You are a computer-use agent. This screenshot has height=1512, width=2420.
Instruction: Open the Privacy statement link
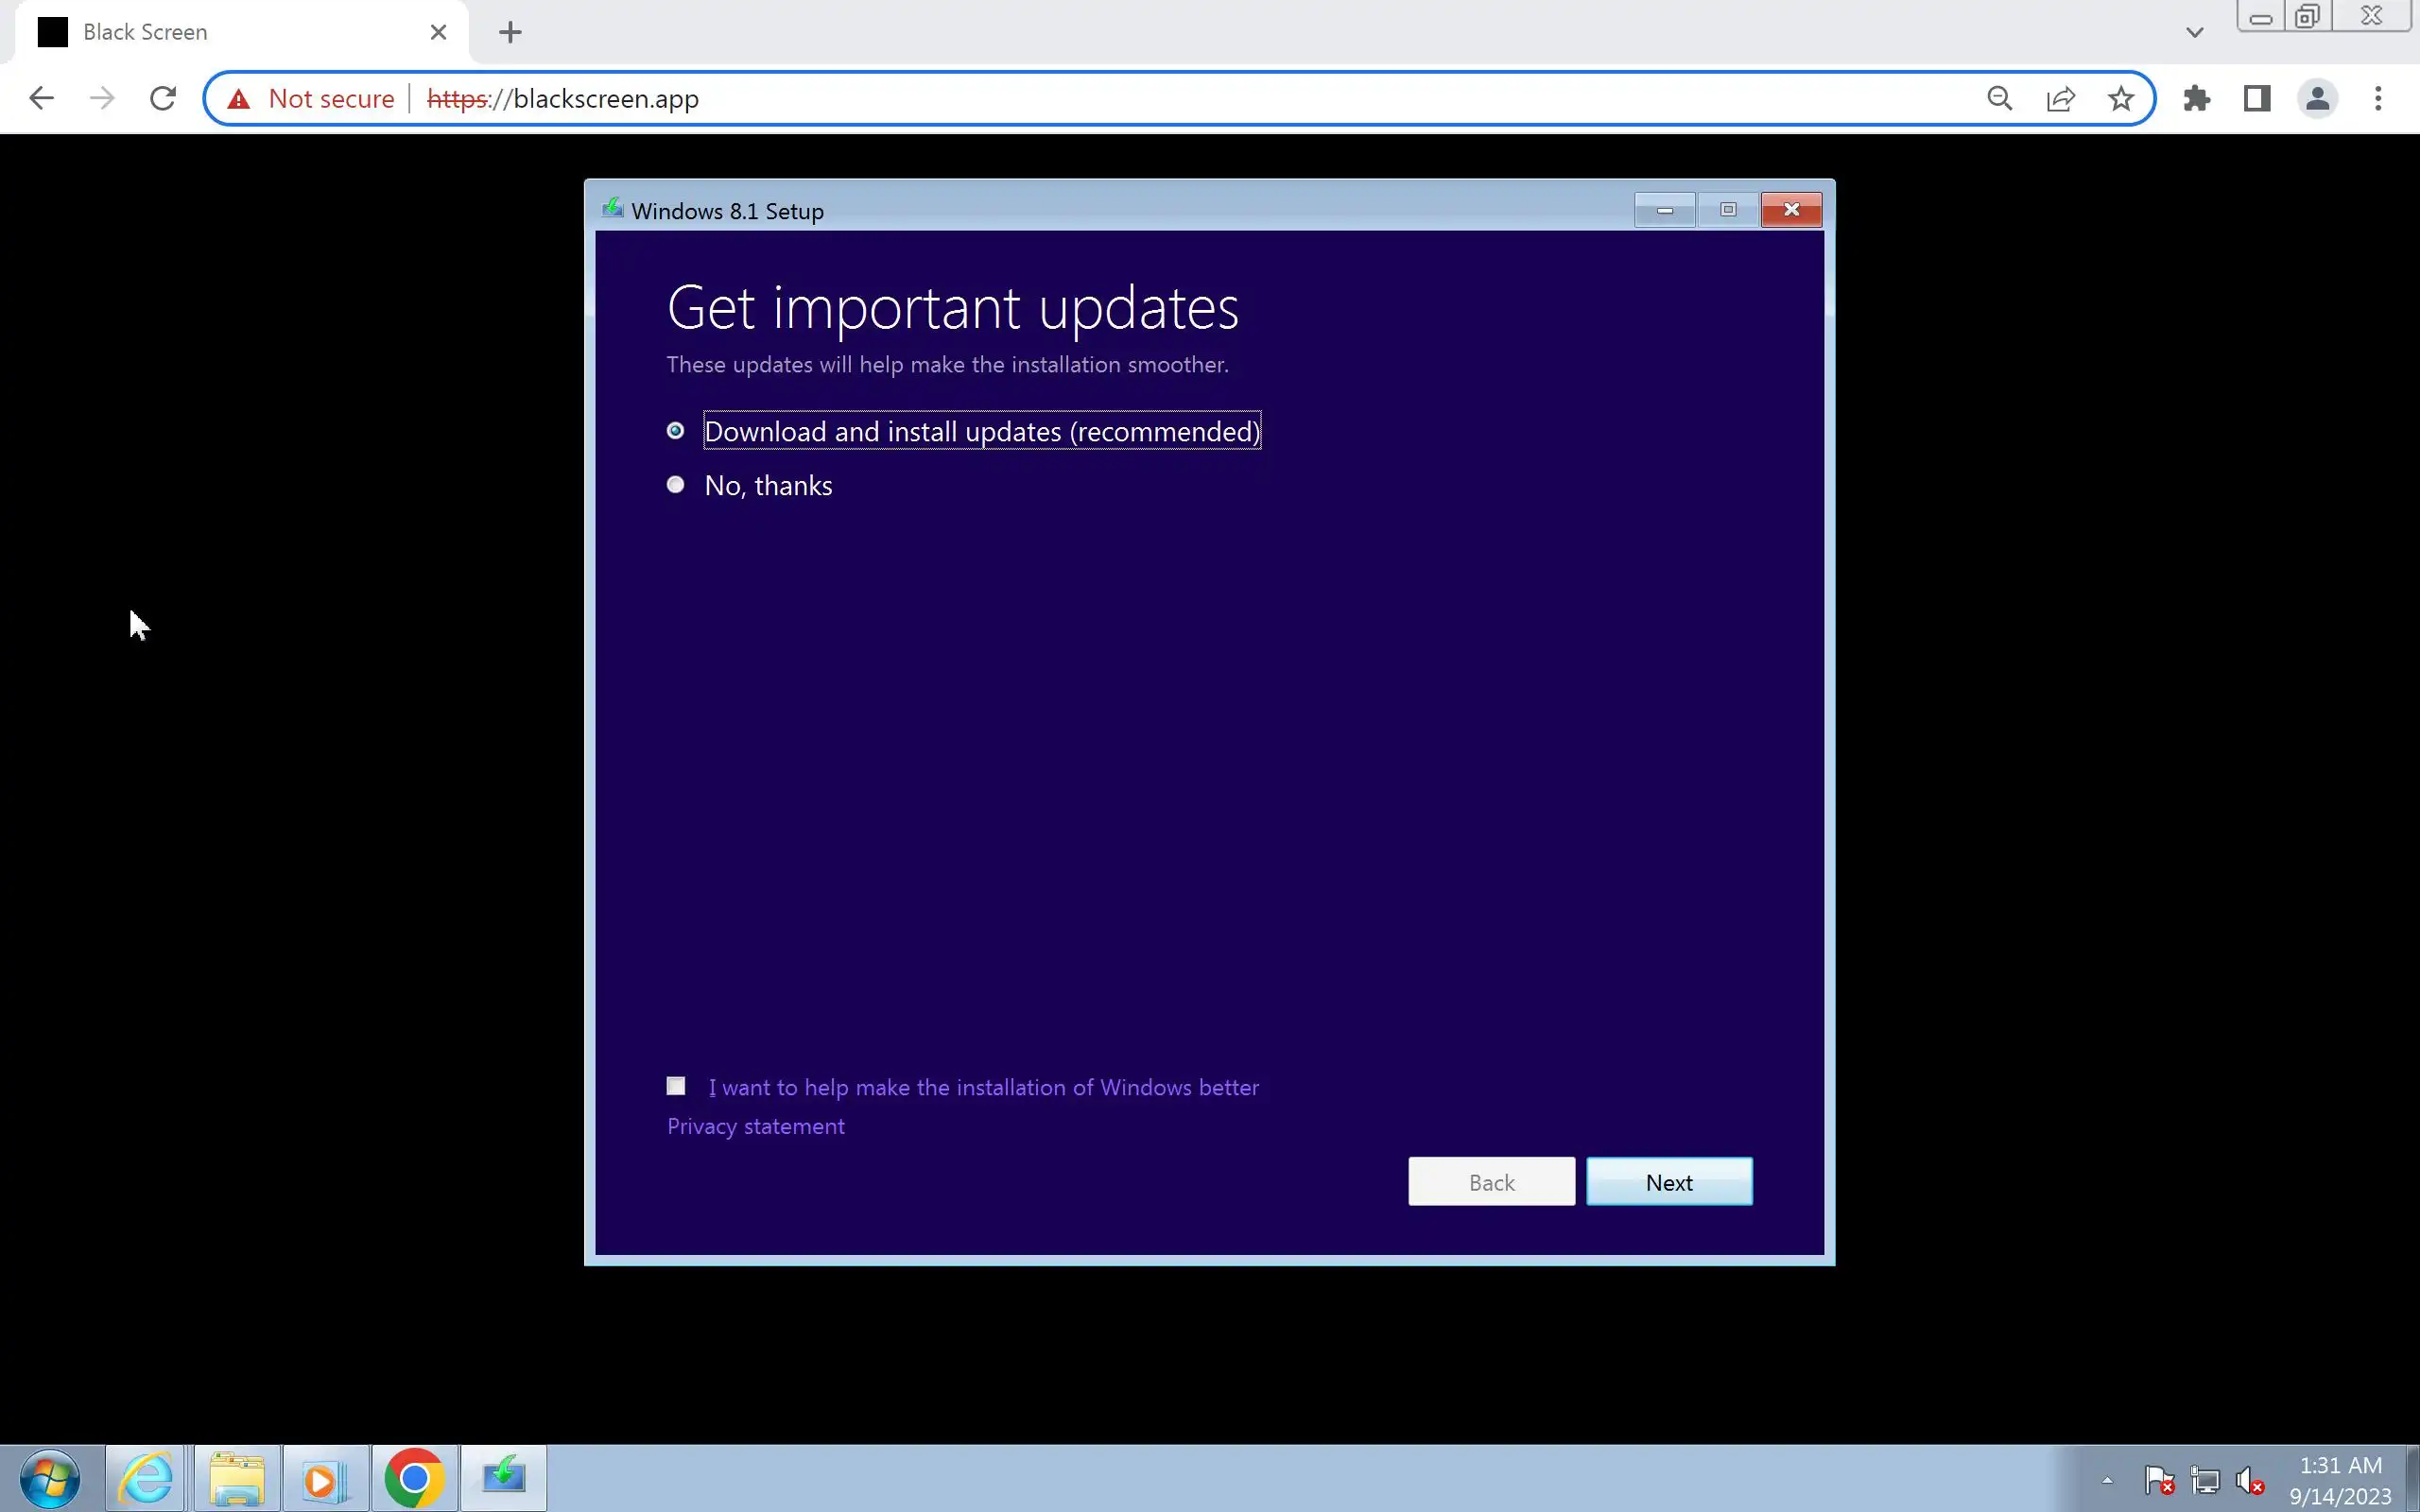755,1126
